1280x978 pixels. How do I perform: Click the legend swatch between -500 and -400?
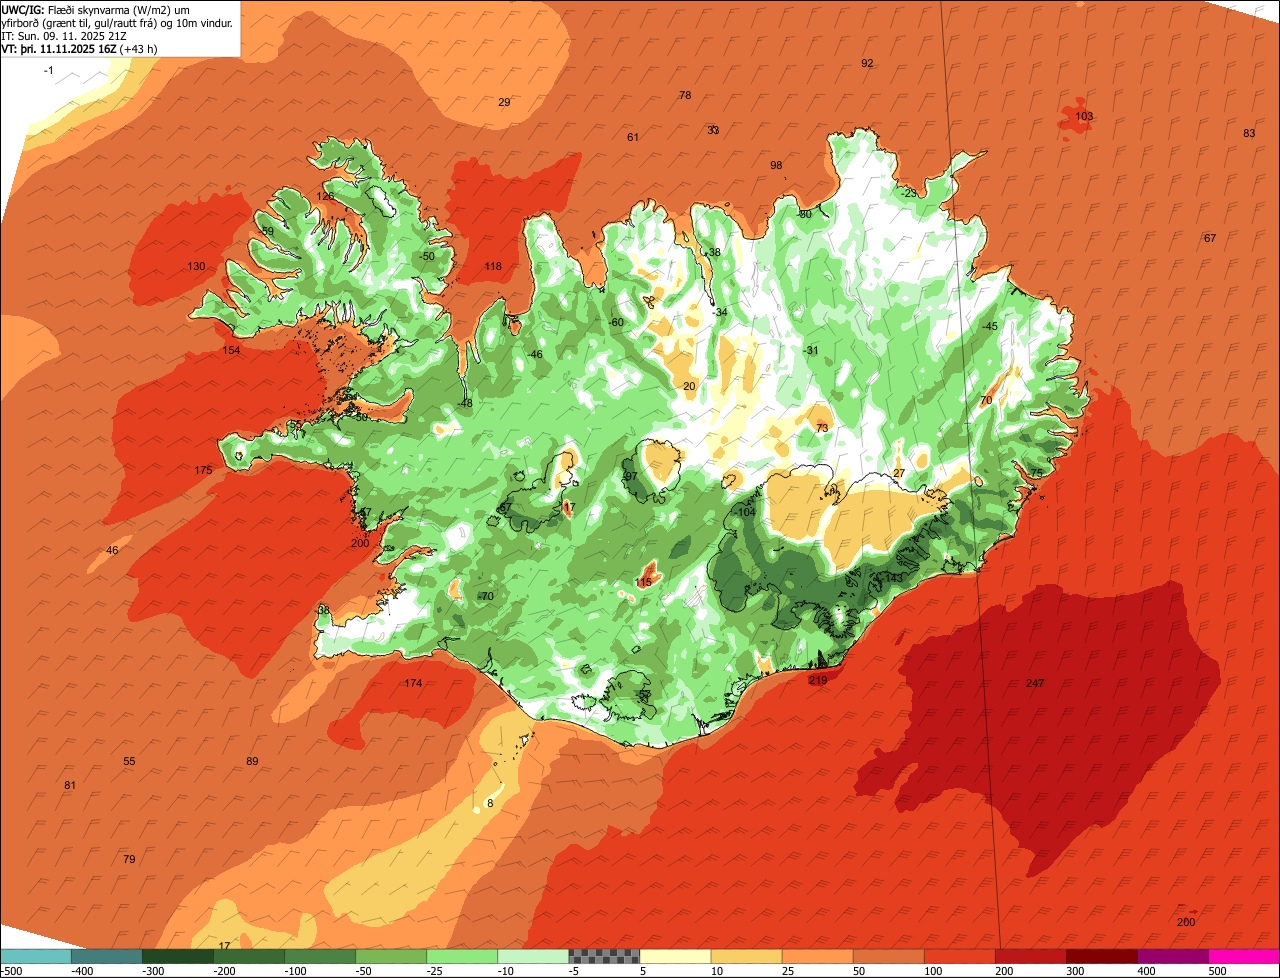pyautogui.click(x=35, y=956)
